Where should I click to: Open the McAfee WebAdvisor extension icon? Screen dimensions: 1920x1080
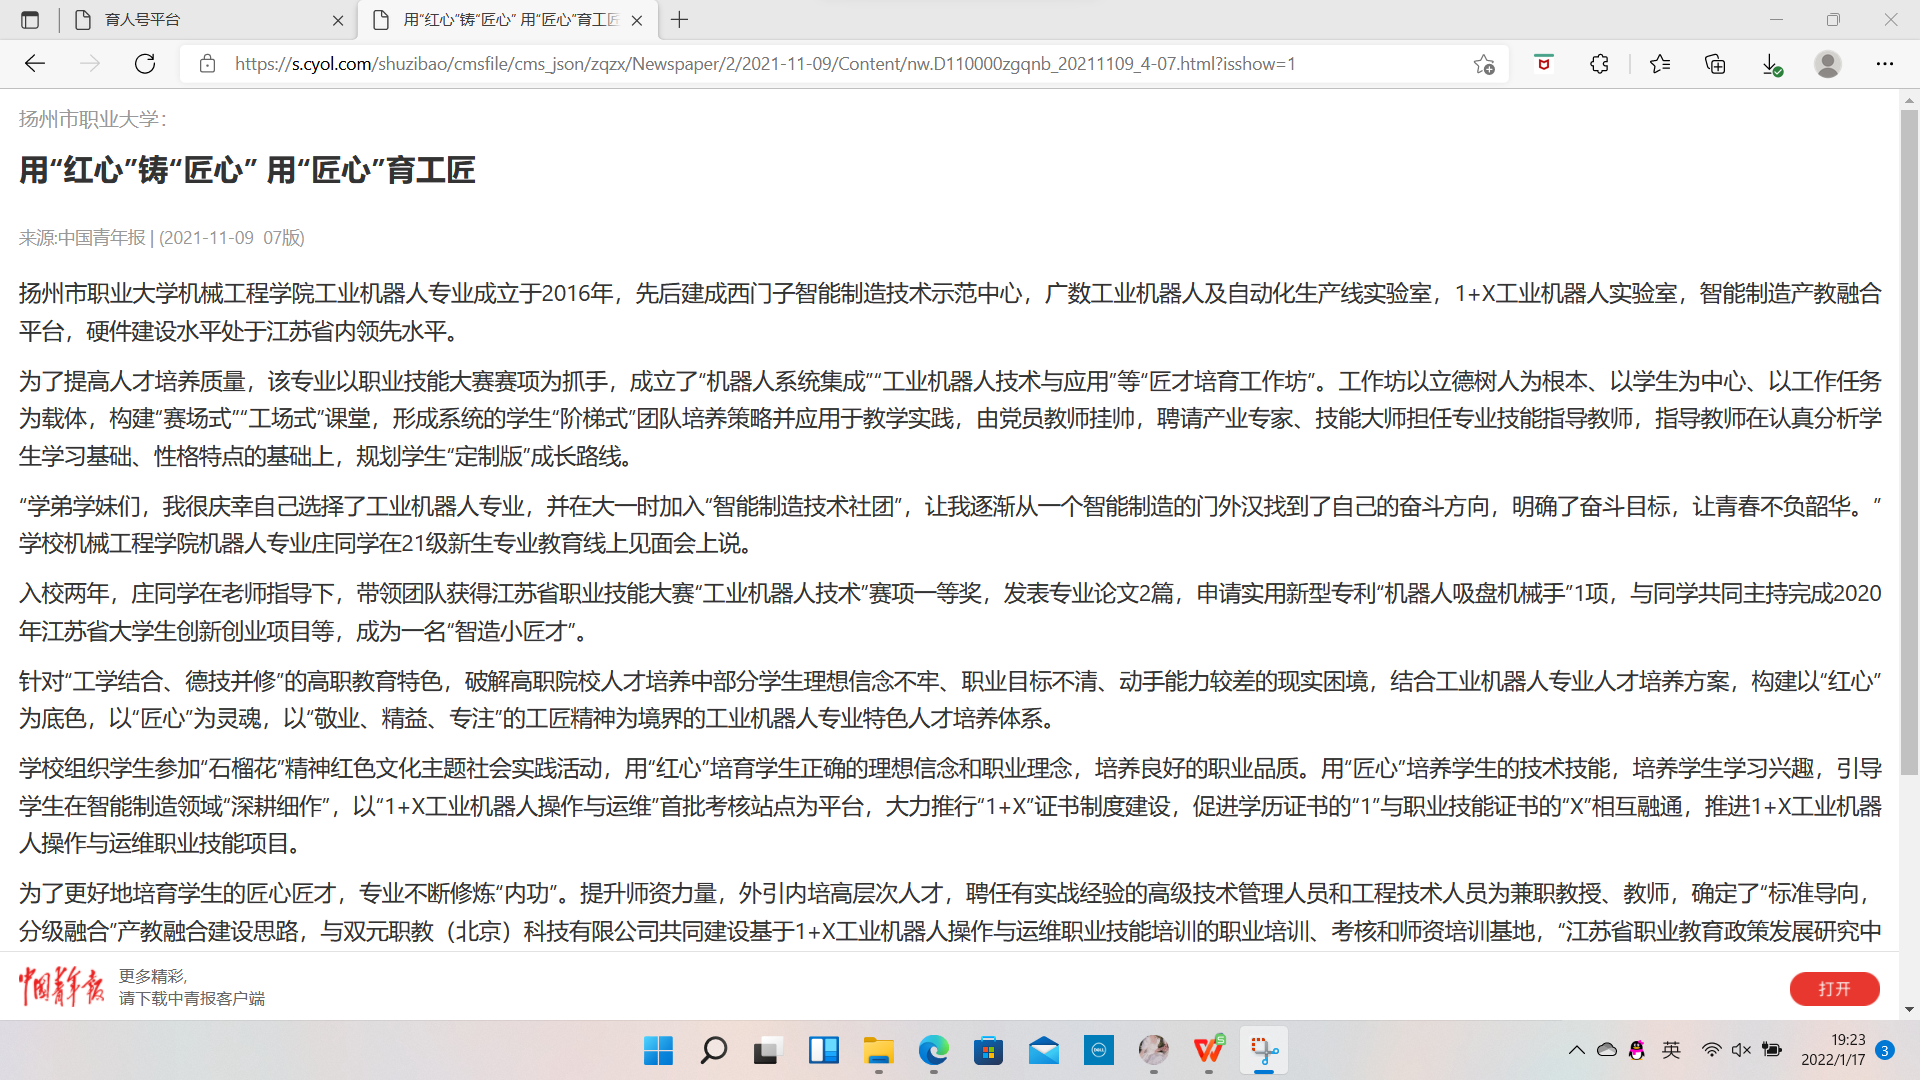pyautogui.click(x=1543, y=64)
